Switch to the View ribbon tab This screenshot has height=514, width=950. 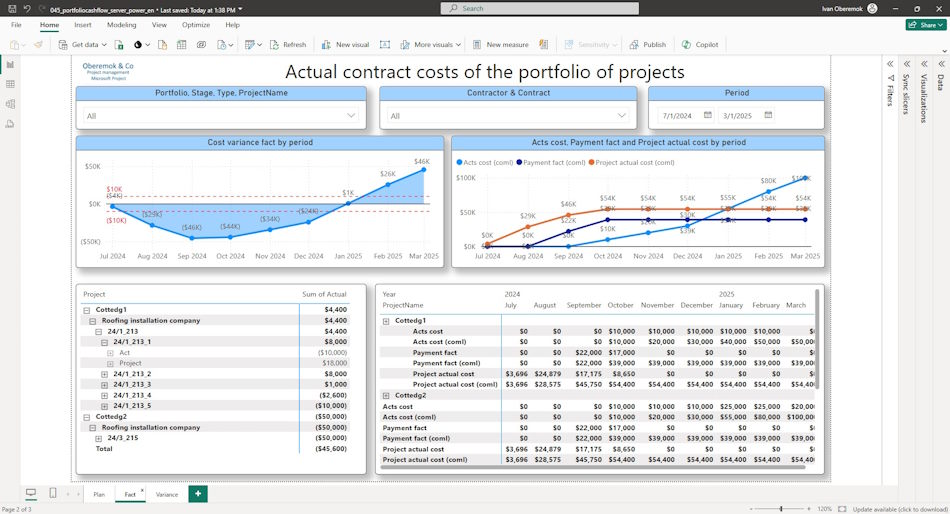click(159, 25)
